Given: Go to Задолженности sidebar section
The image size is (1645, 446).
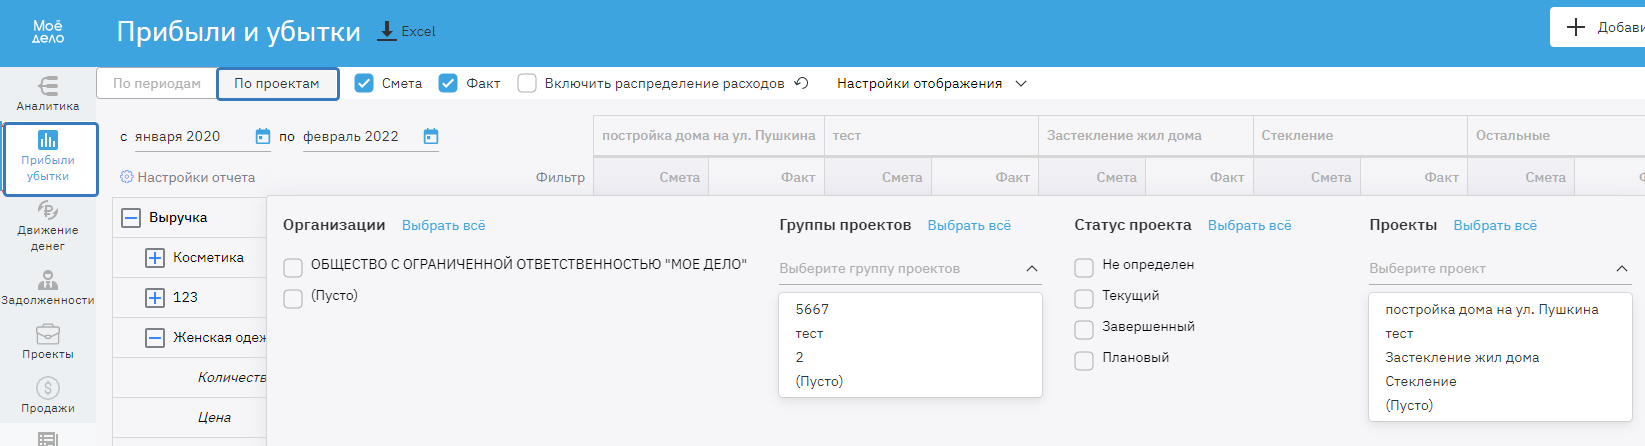Looking at the screenshot, I should click(x=48, y=287).
